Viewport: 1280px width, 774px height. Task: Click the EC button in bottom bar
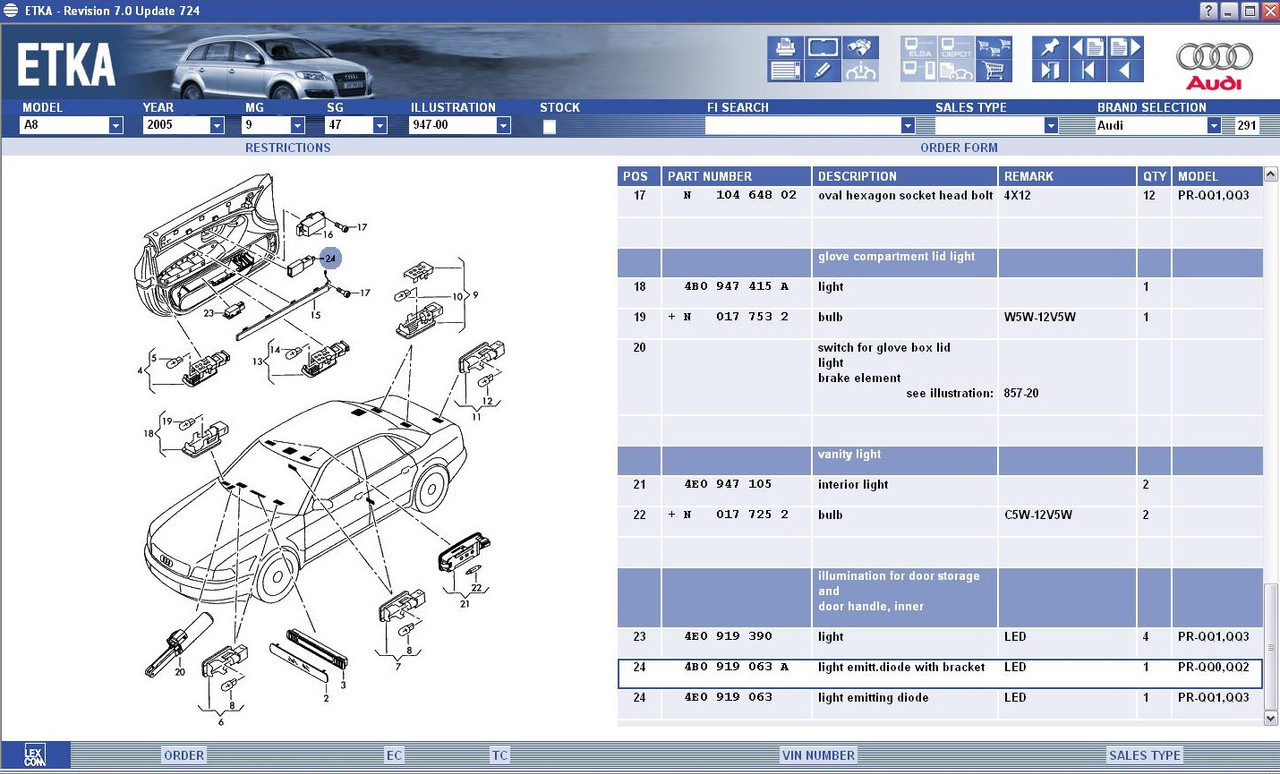point(394,755)
